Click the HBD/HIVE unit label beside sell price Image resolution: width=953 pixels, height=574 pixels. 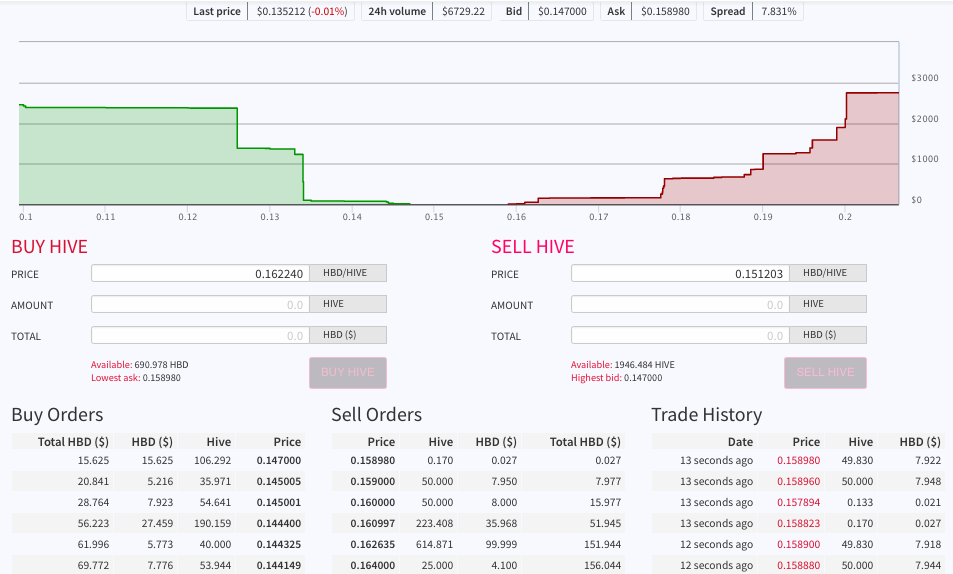click(828, 273)
